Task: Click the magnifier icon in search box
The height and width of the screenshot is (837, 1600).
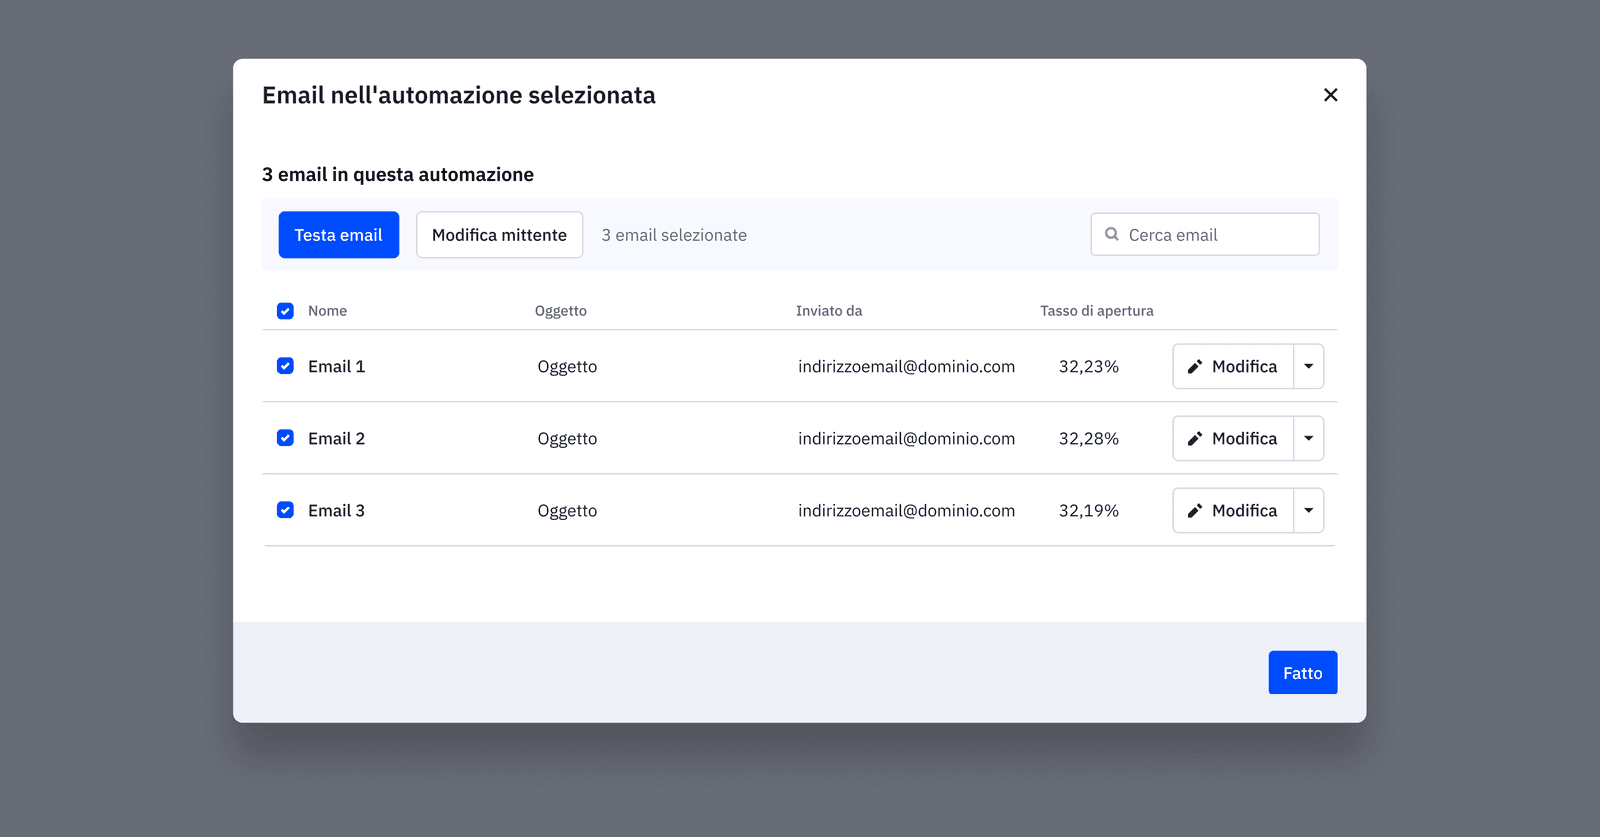Action: pos(1111,234)
